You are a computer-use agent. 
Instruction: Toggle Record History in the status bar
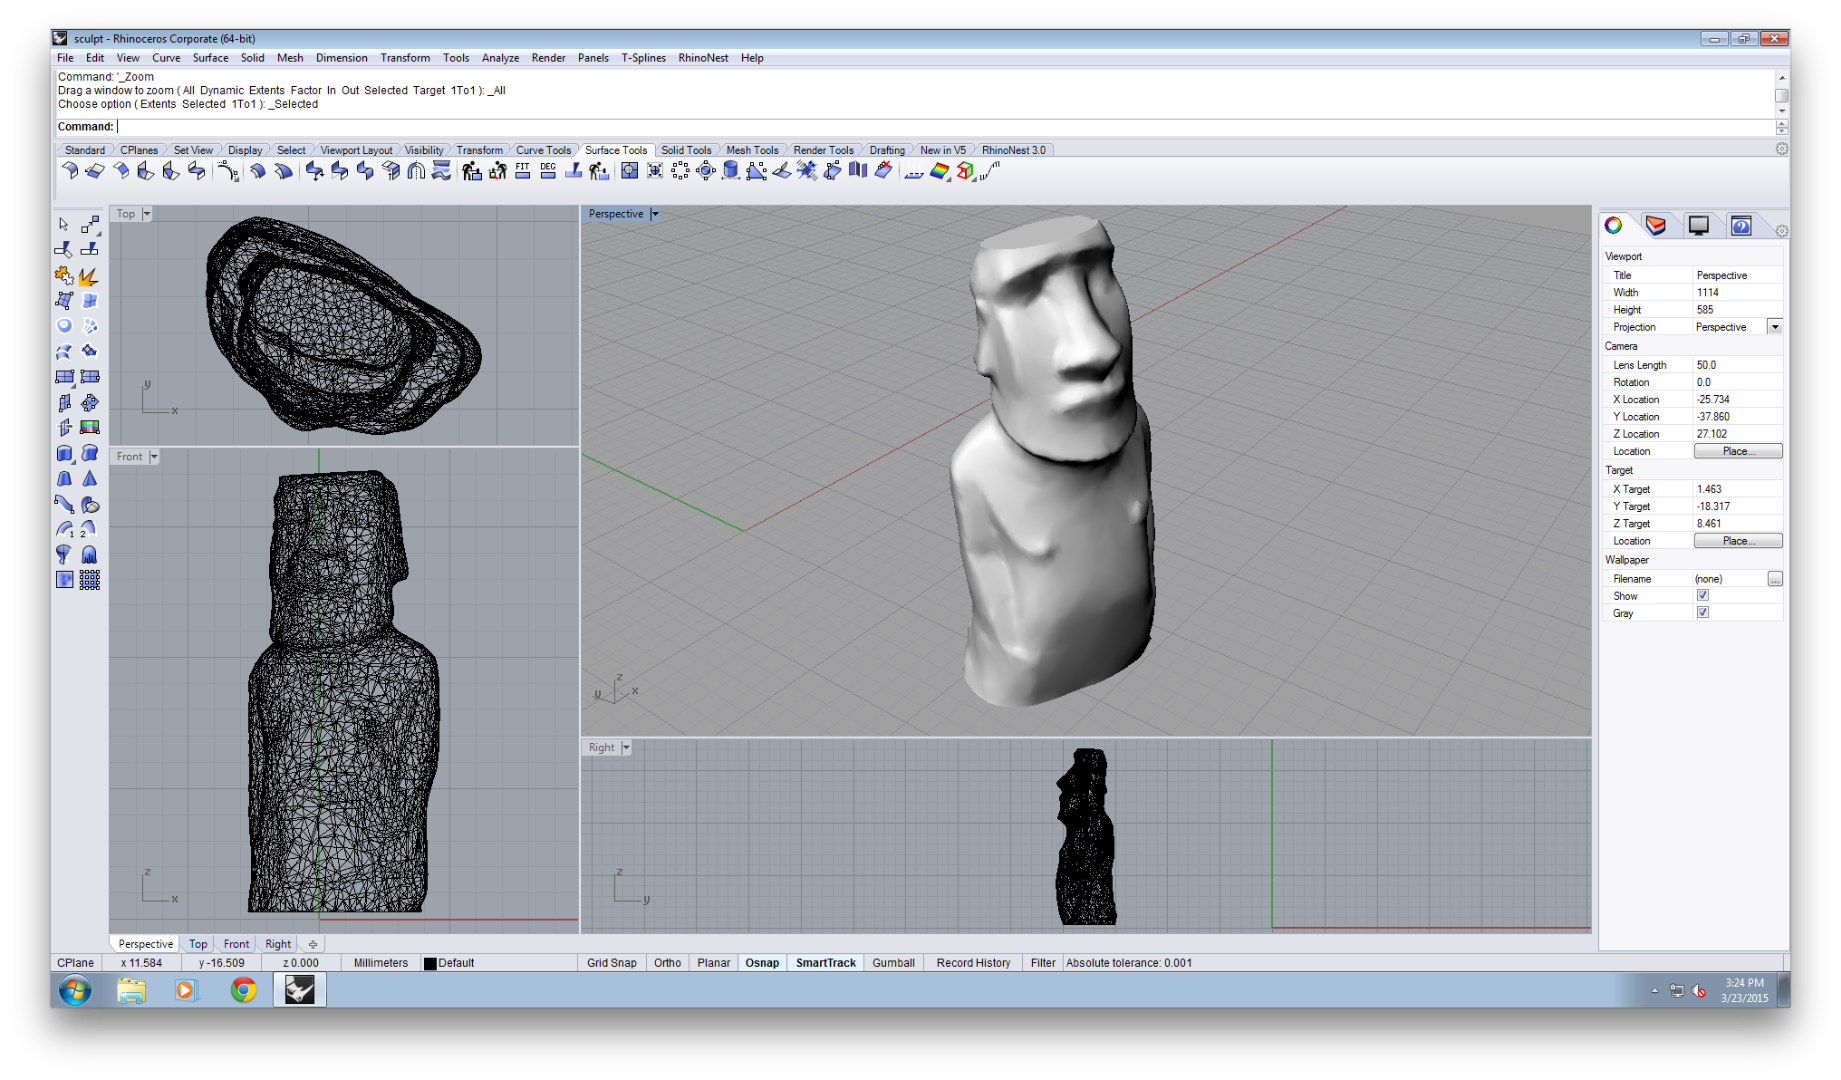click(x=973, y=963)
